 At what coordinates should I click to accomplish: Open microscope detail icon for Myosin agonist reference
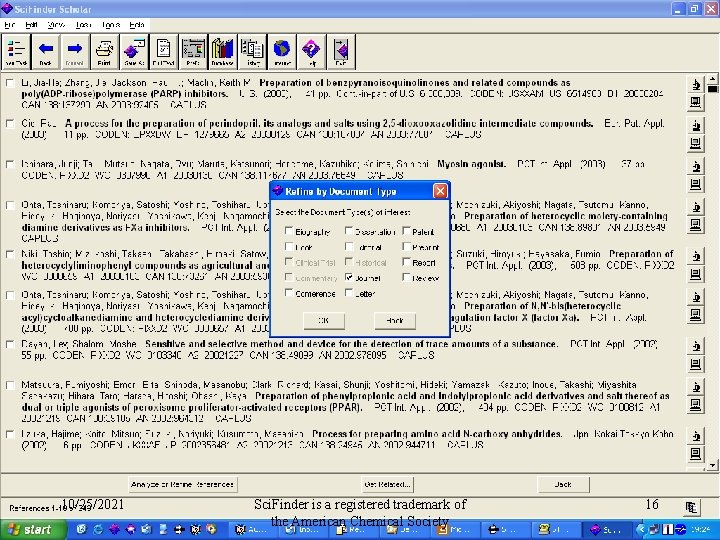point(696,166)
